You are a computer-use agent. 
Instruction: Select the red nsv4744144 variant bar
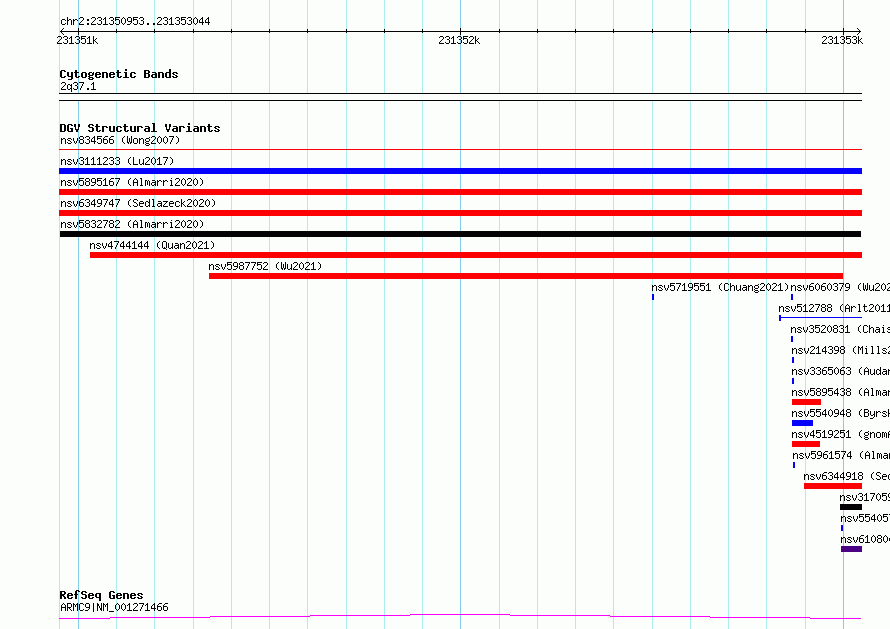[476, 255]
